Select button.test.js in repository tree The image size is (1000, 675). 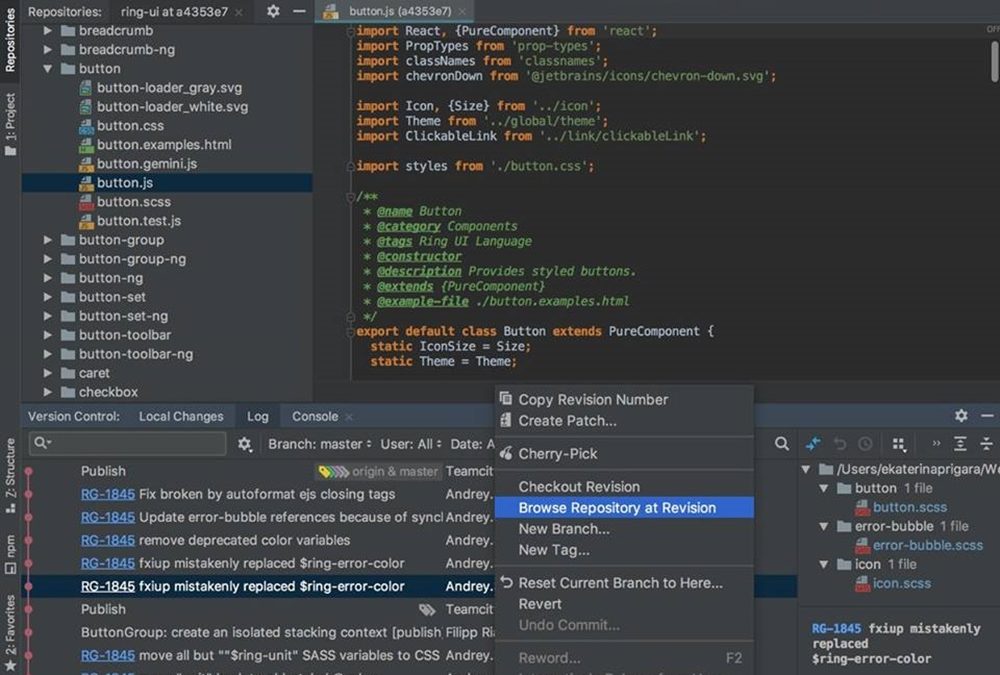point(139,221)
